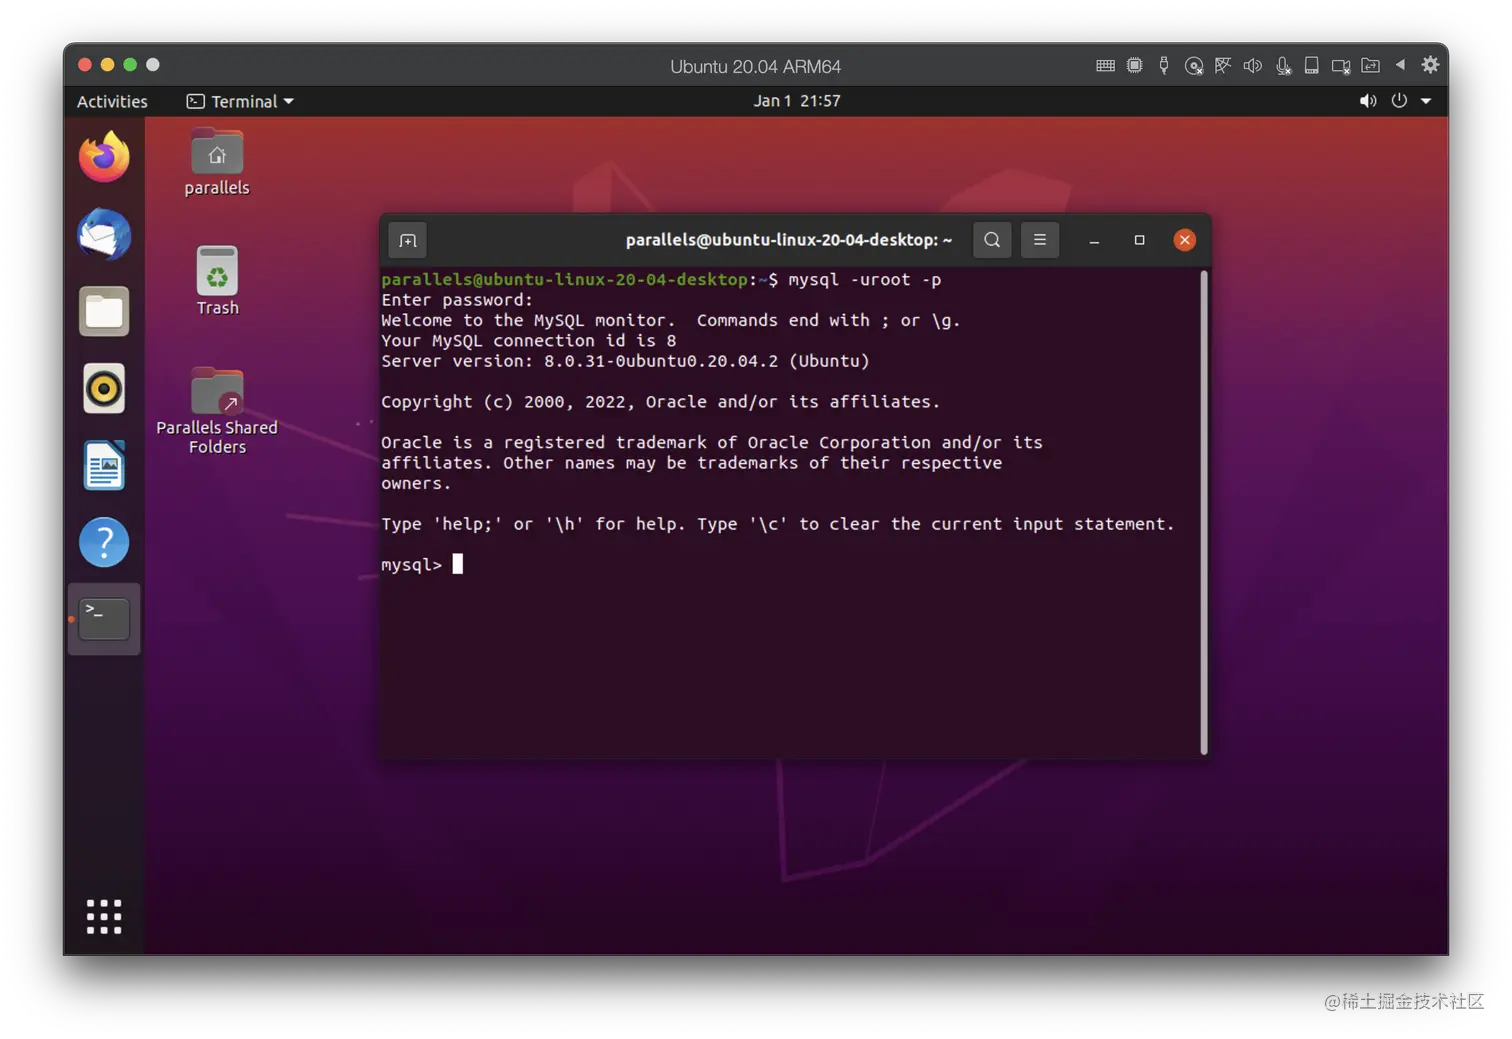This screenshot has width=1512, height=1039.
Task: Open the shared folders icon
Action: click(1371, 66)
